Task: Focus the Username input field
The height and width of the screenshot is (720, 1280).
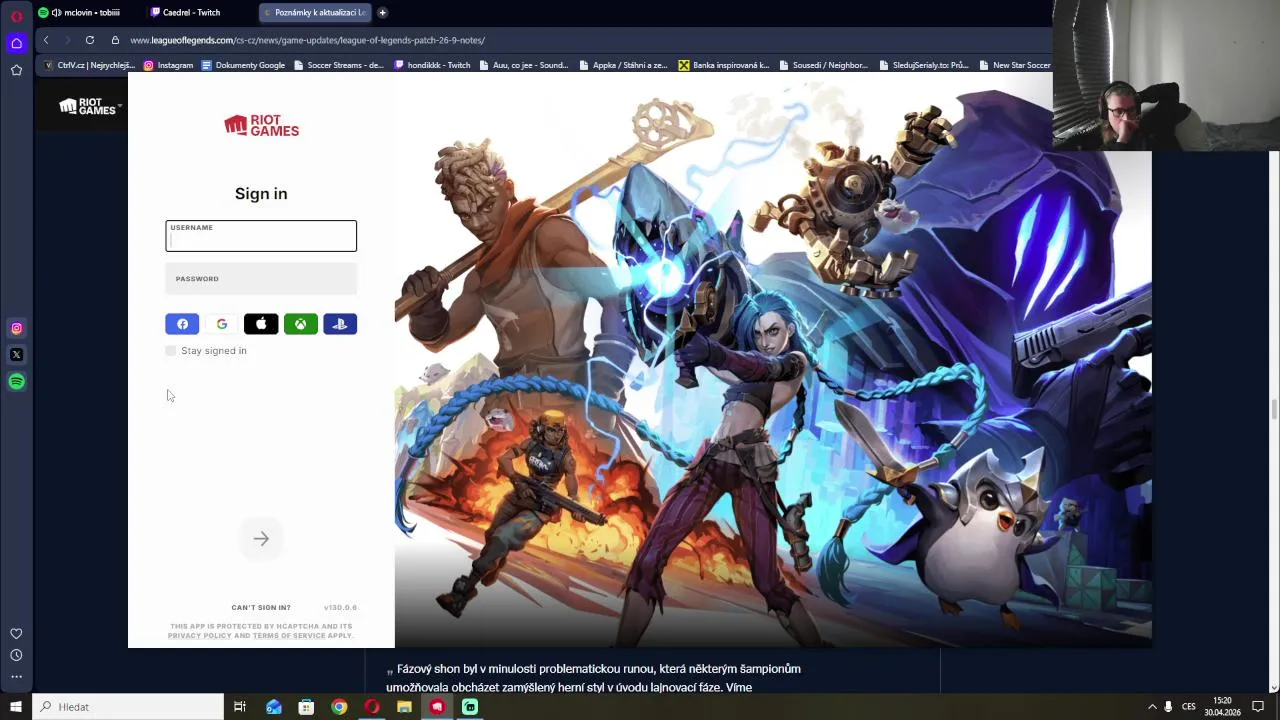Action: pyautogui.click(x=261, y=236)
